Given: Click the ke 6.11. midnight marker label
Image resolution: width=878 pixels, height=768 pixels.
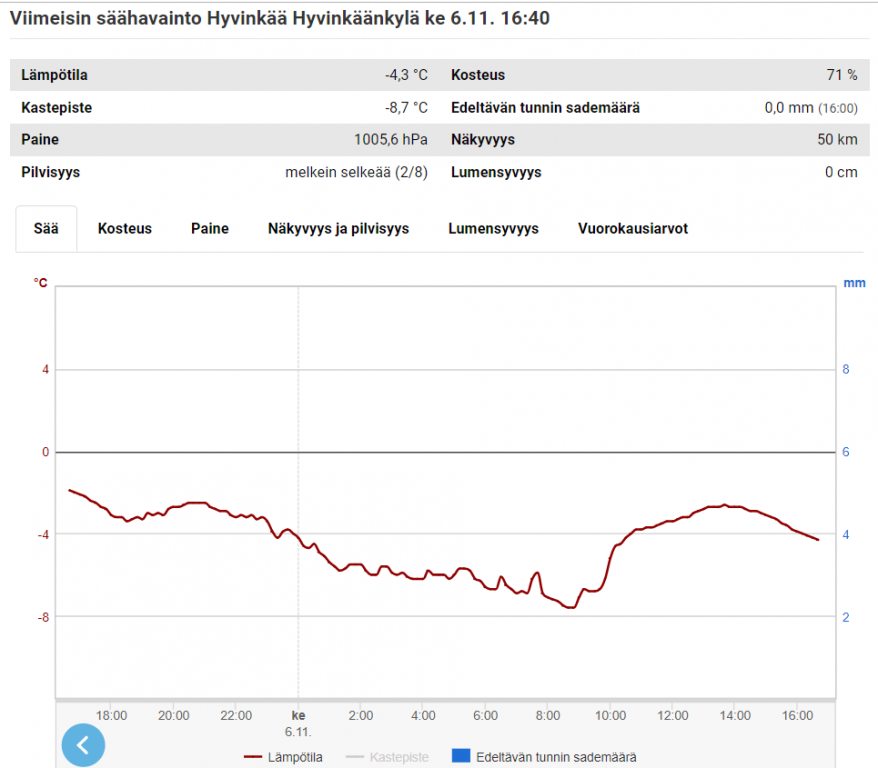Looking at the screenshot, I should (x=298, y=723).
